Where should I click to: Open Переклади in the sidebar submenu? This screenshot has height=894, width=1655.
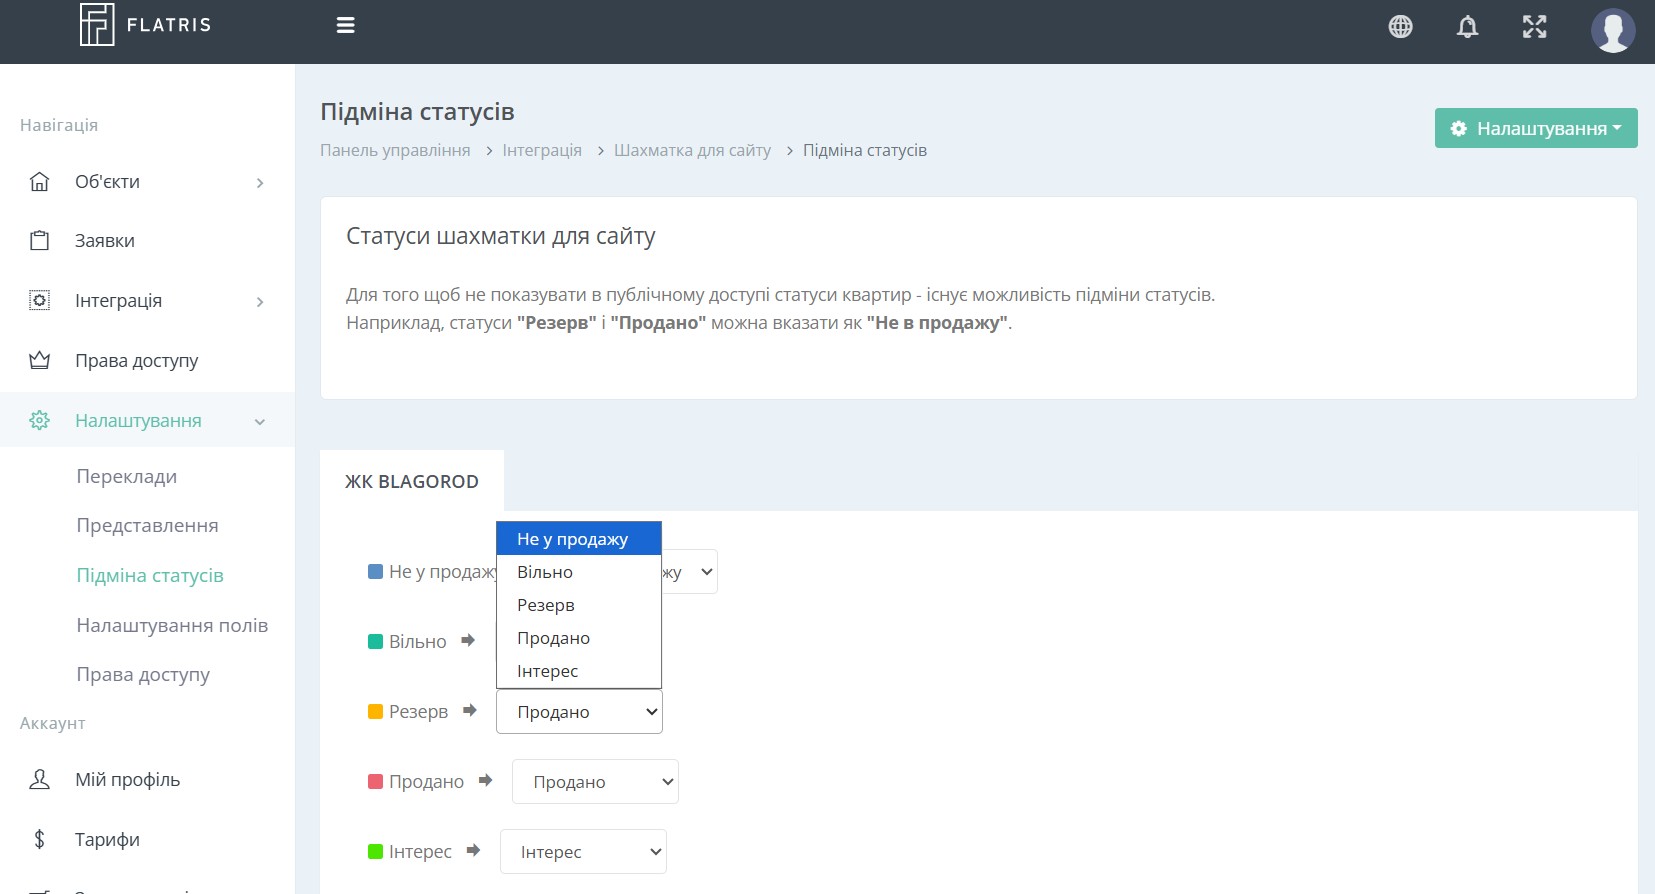pos(127,477)
